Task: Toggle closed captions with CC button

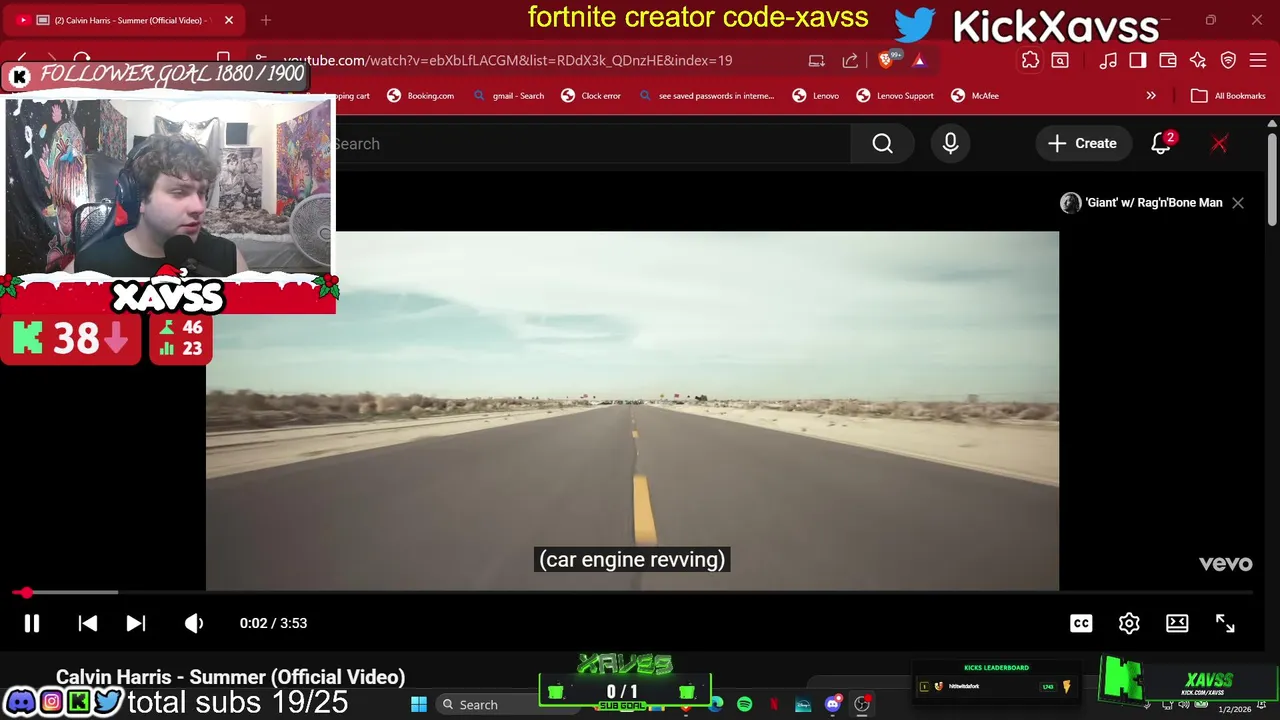Action: click(1081, 623)
